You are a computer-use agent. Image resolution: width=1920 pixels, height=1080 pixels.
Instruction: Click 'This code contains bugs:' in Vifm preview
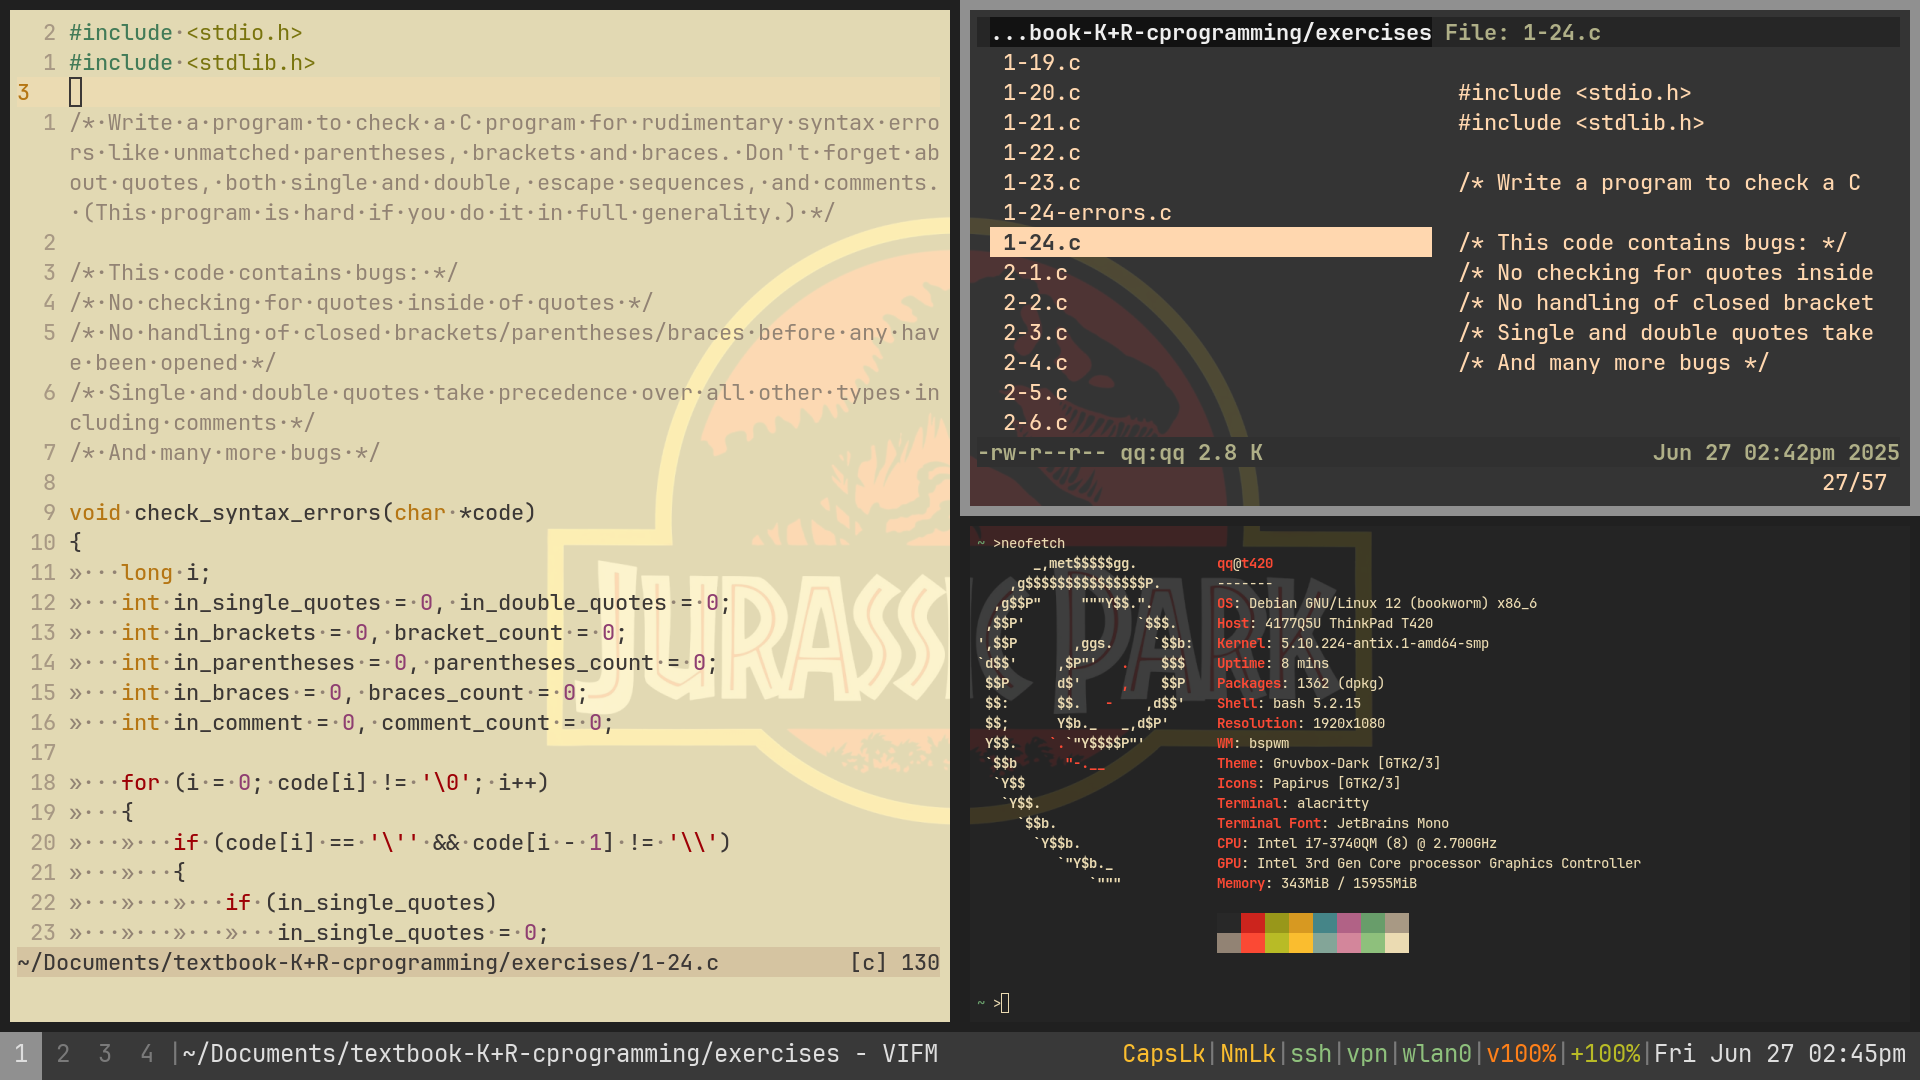[x=1652, y=243]
